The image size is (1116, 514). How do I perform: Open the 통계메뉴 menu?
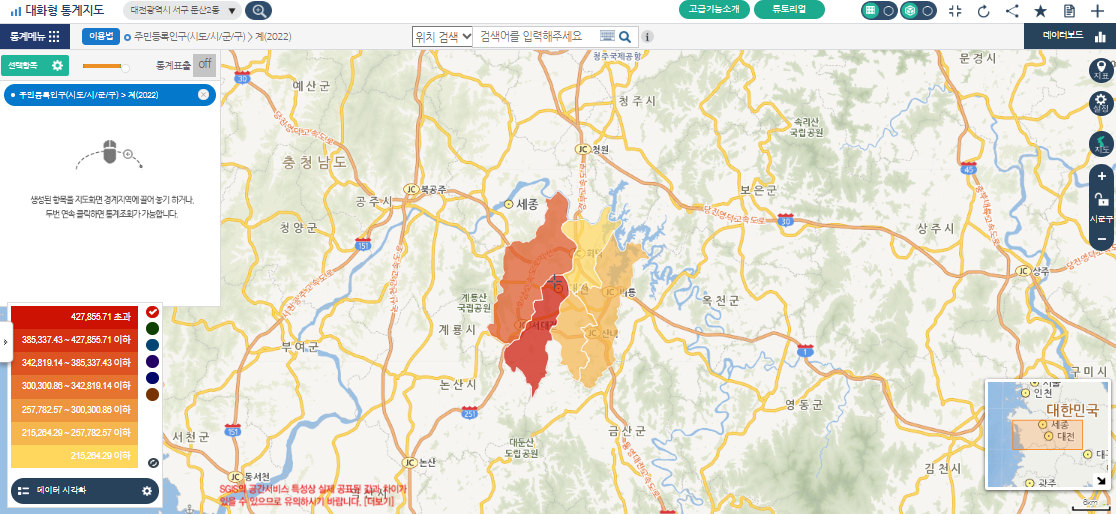tap(35, 36)
